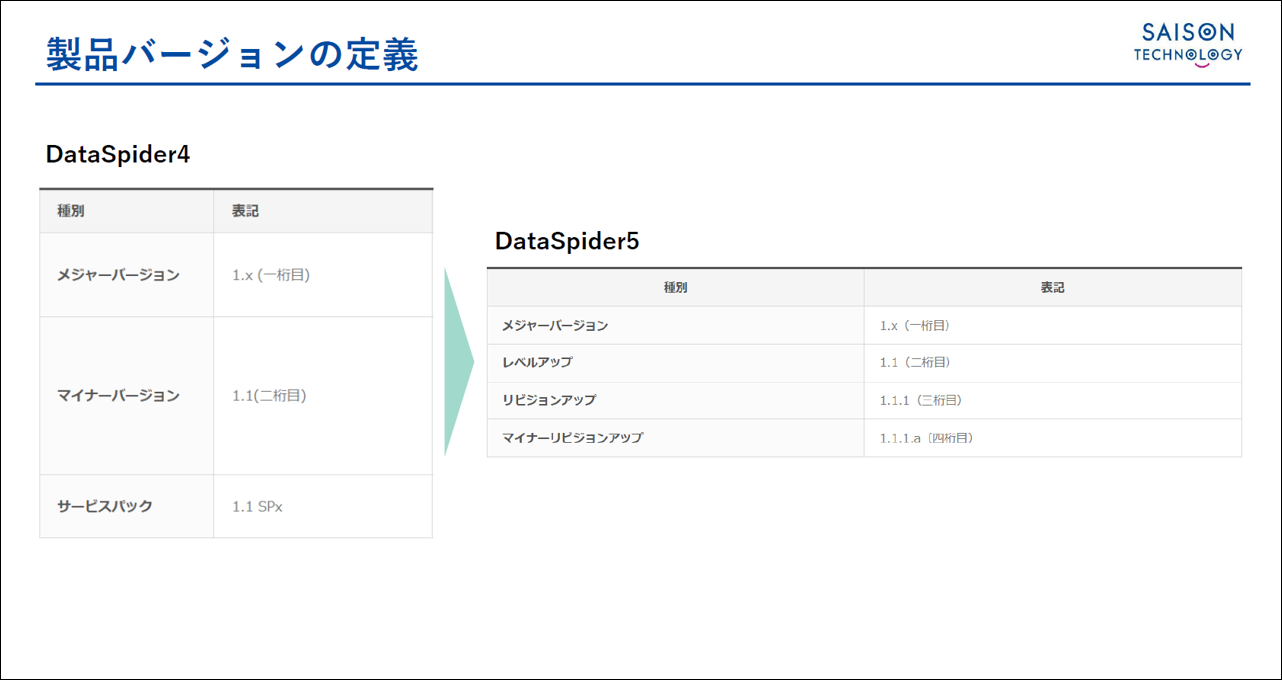This screenshot has width=1282, height=680.
Task: Click the SAISON TECHNOLOGY logo
Action: click(x=1187, y=44)
